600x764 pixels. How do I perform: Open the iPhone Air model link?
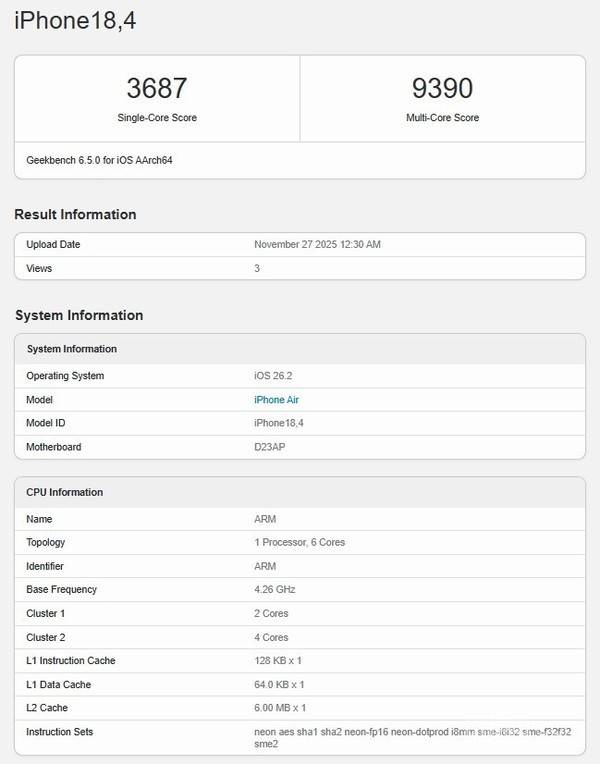(277, 400)
